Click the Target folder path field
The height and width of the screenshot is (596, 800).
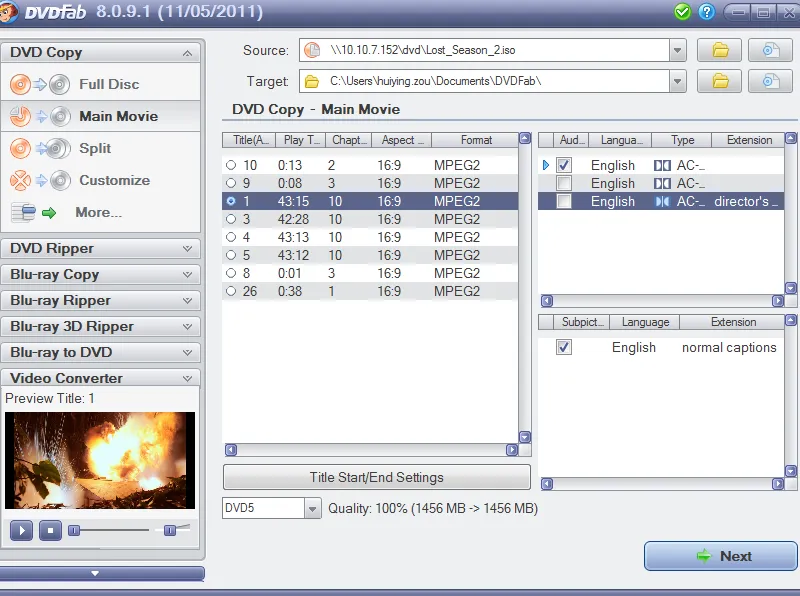pos(485,81)
